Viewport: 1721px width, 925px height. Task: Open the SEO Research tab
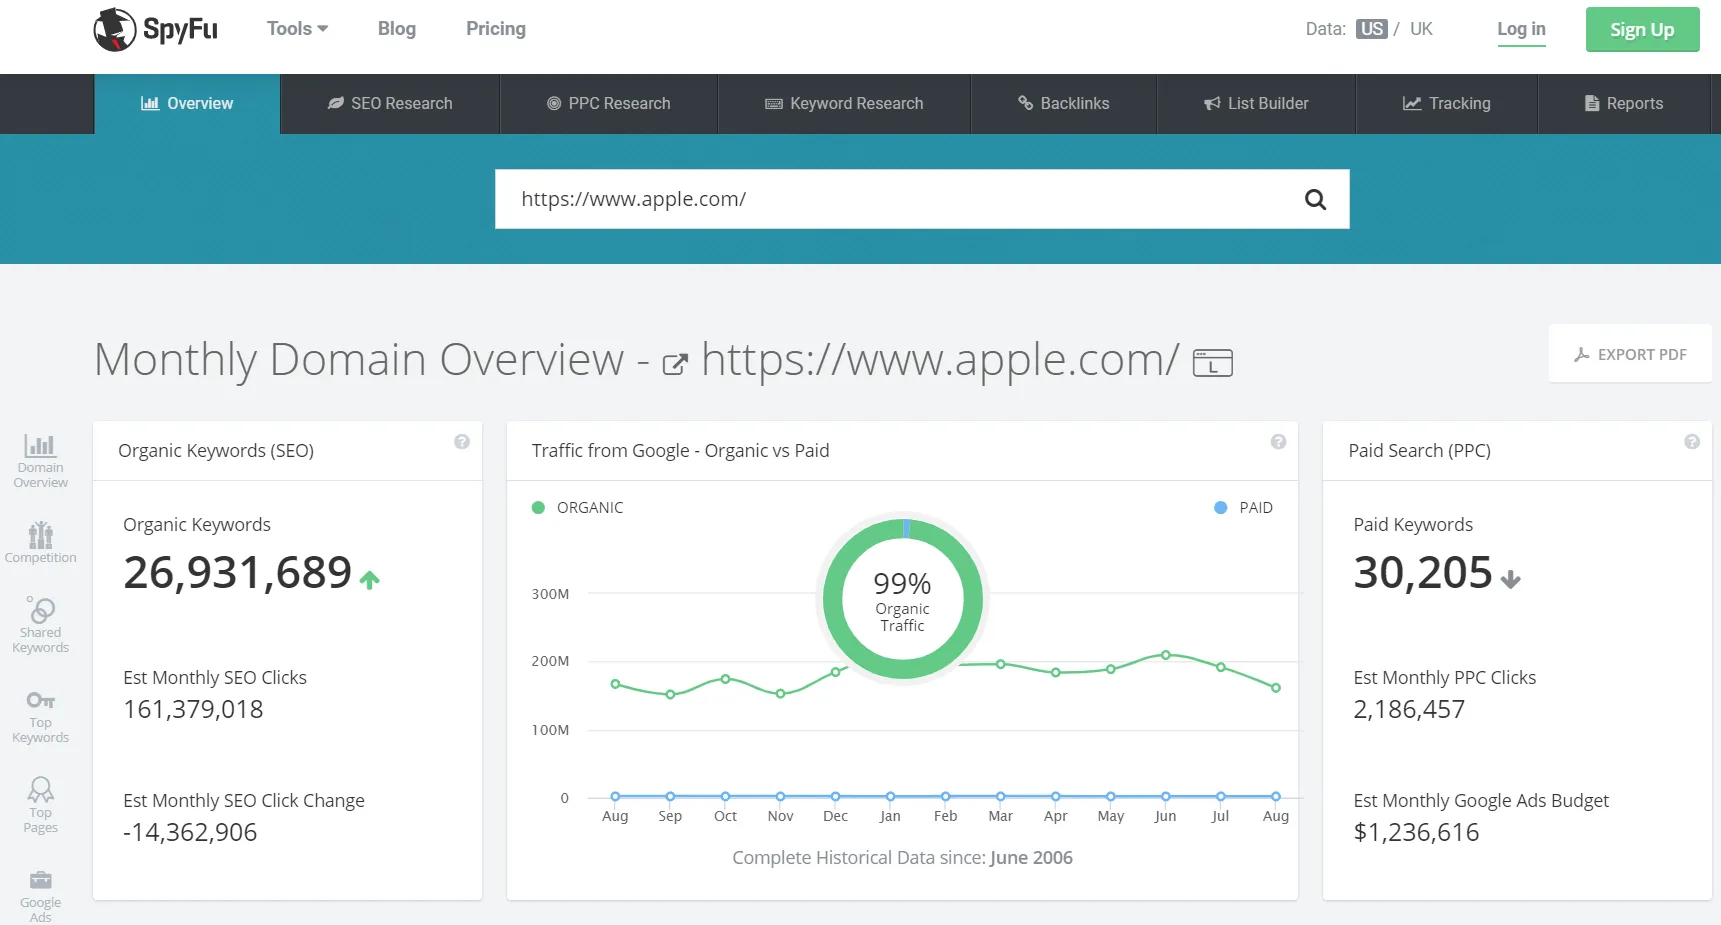click(x=390, y=104)
